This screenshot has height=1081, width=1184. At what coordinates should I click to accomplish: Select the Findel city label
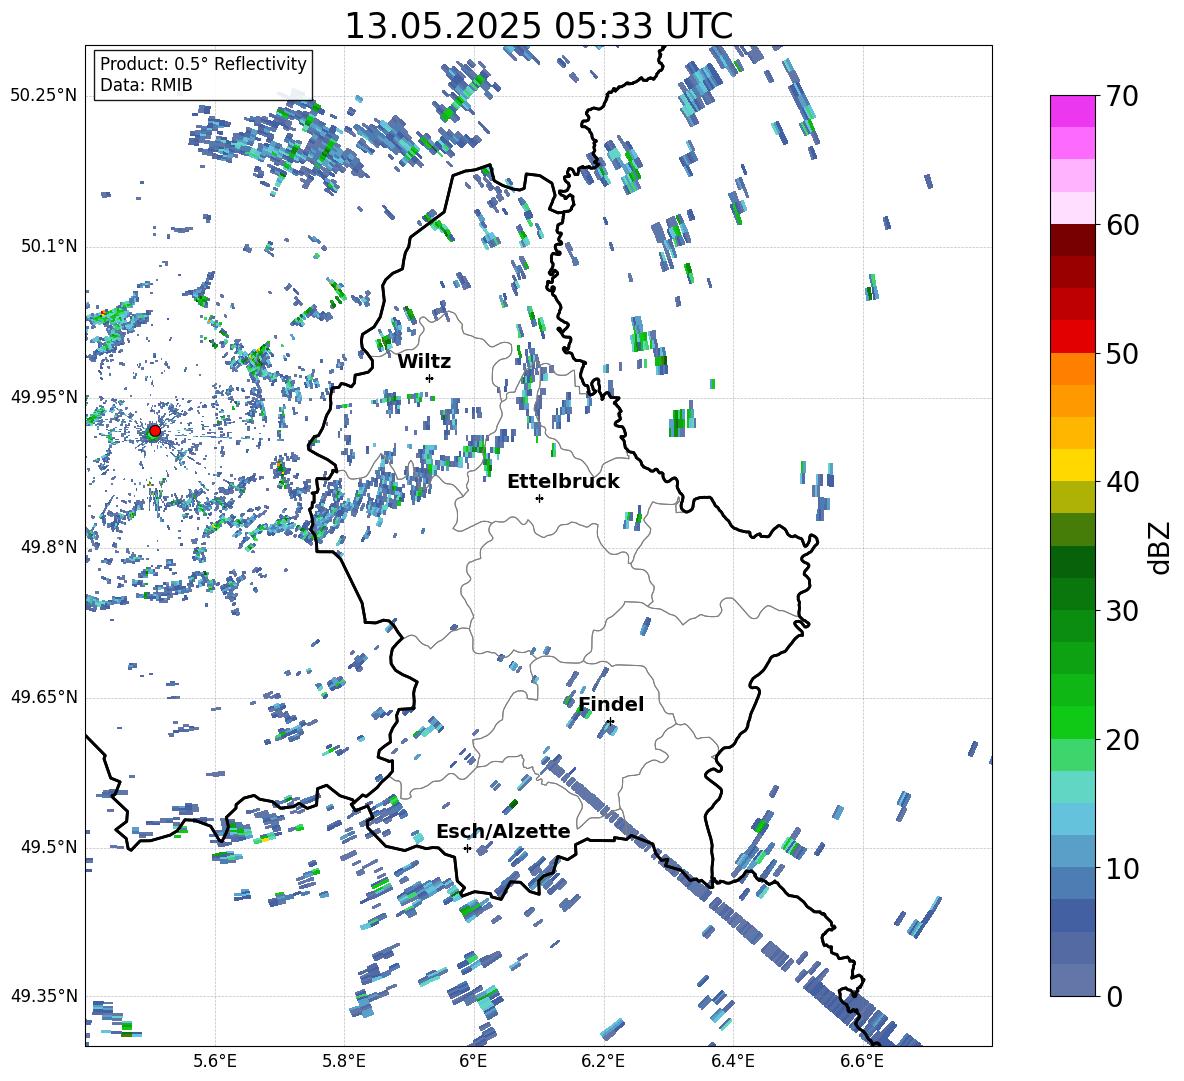pyautogui.click(x=611, y=704)
